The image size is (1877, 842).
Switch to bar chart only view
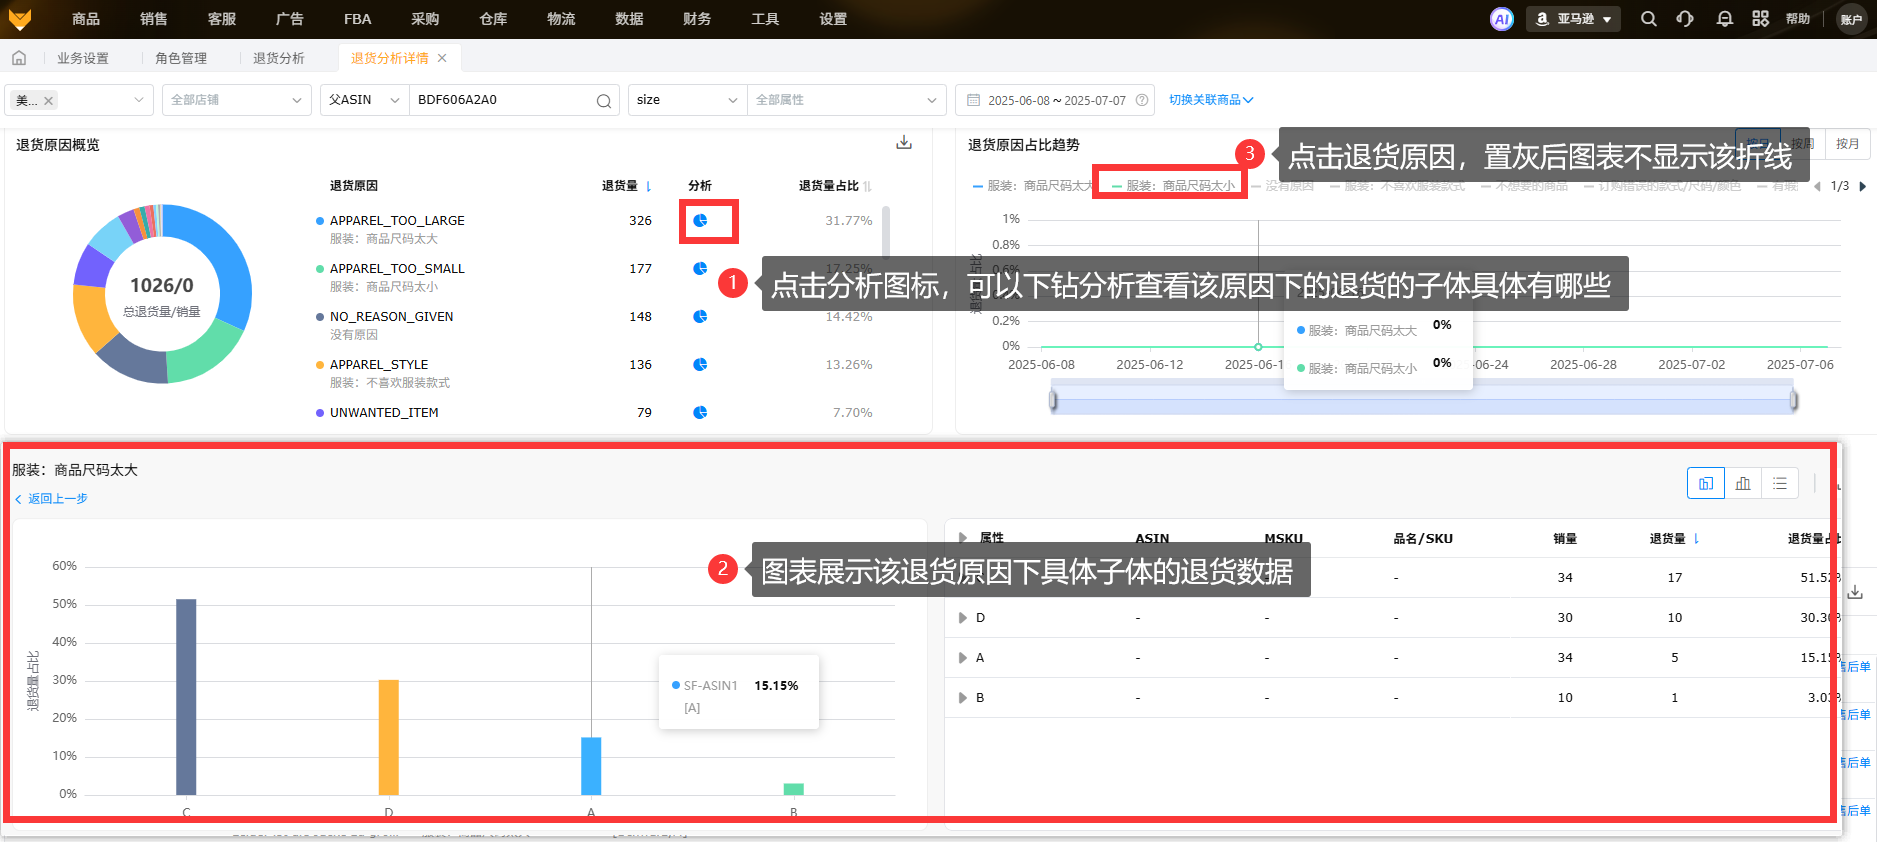coord(1743,484)
